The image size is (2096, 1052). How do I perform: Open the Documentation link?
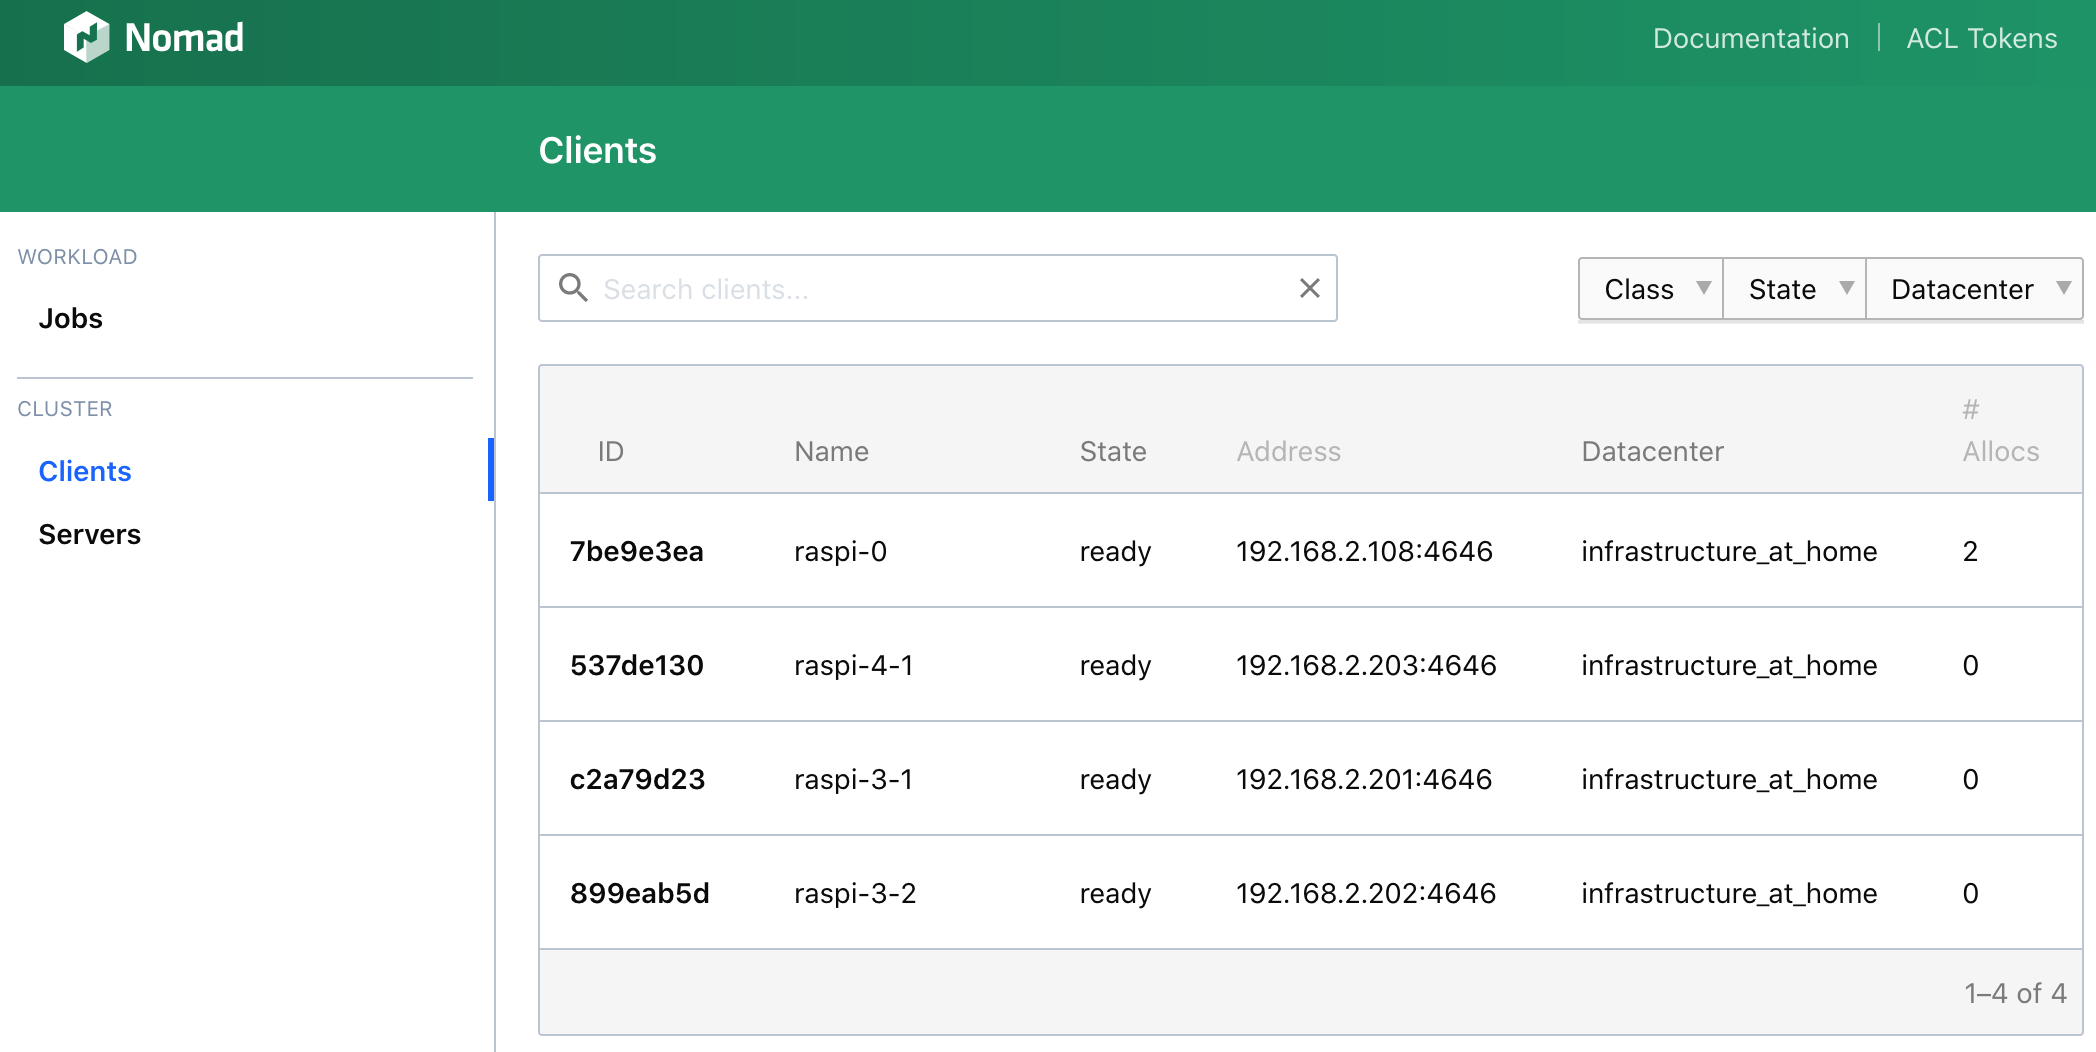point(1750,38)
